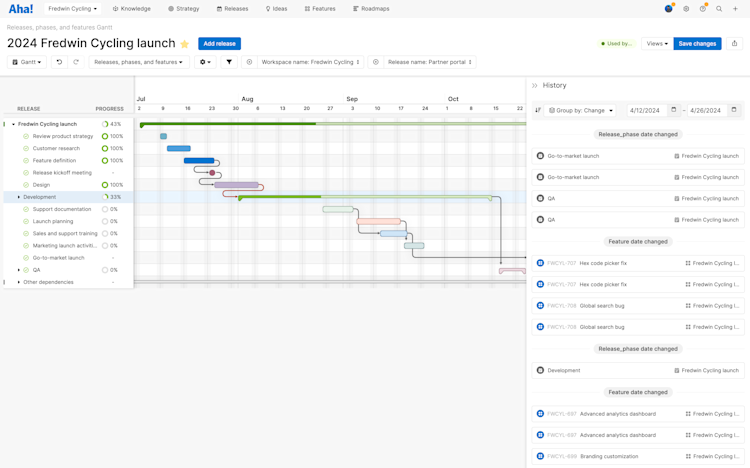Open the Group by: Change dropdown
This screenshot has width=750, height=468.
[580, 111]
